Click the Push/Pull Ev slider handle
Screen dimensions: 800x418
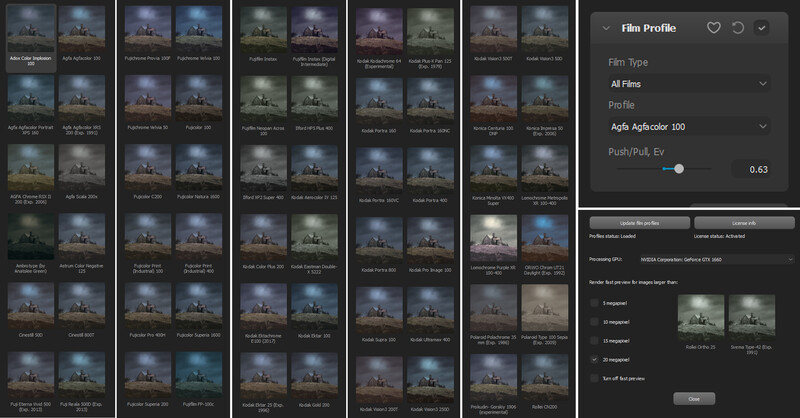679,168
